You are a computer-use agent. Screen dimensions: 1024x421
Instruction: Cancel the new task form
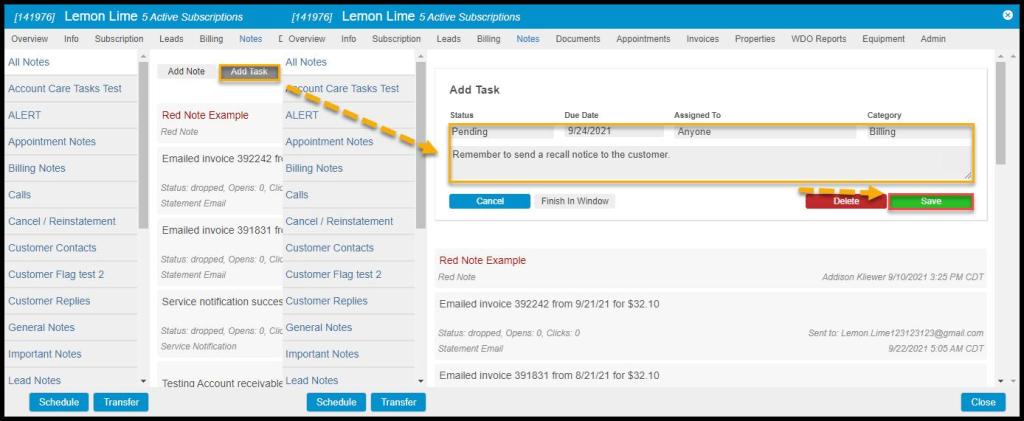point(489,201)
